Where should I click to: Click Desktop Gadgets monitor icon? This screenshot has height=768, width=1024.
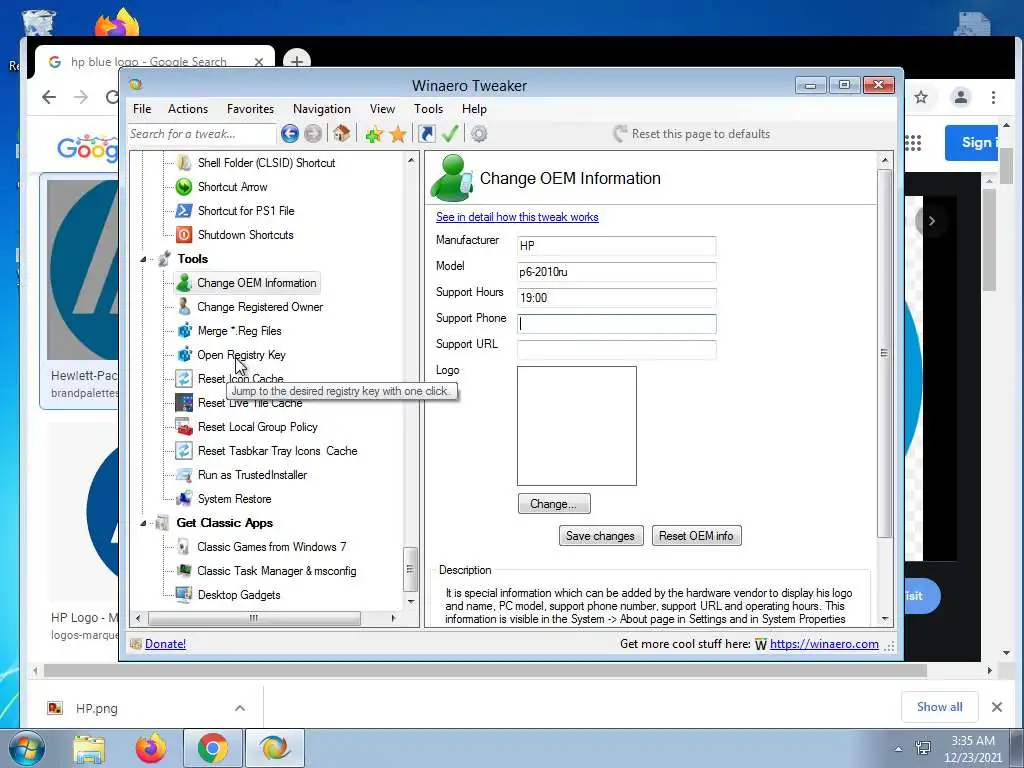point(184,594)
